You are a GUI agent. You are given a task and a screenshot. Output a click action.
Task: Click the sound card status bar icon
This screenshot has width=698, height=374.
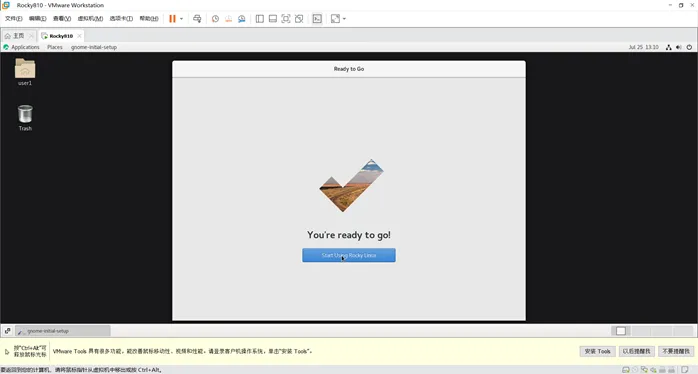653,370
